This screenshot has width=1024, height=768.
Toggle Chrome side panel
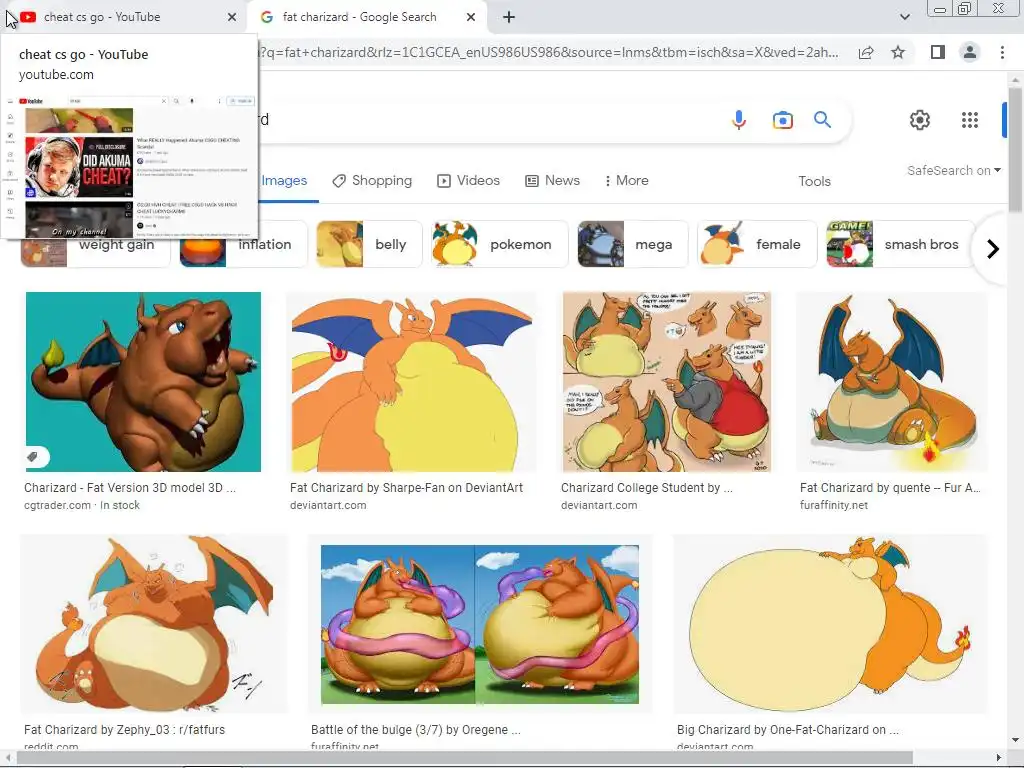point(938,52)
